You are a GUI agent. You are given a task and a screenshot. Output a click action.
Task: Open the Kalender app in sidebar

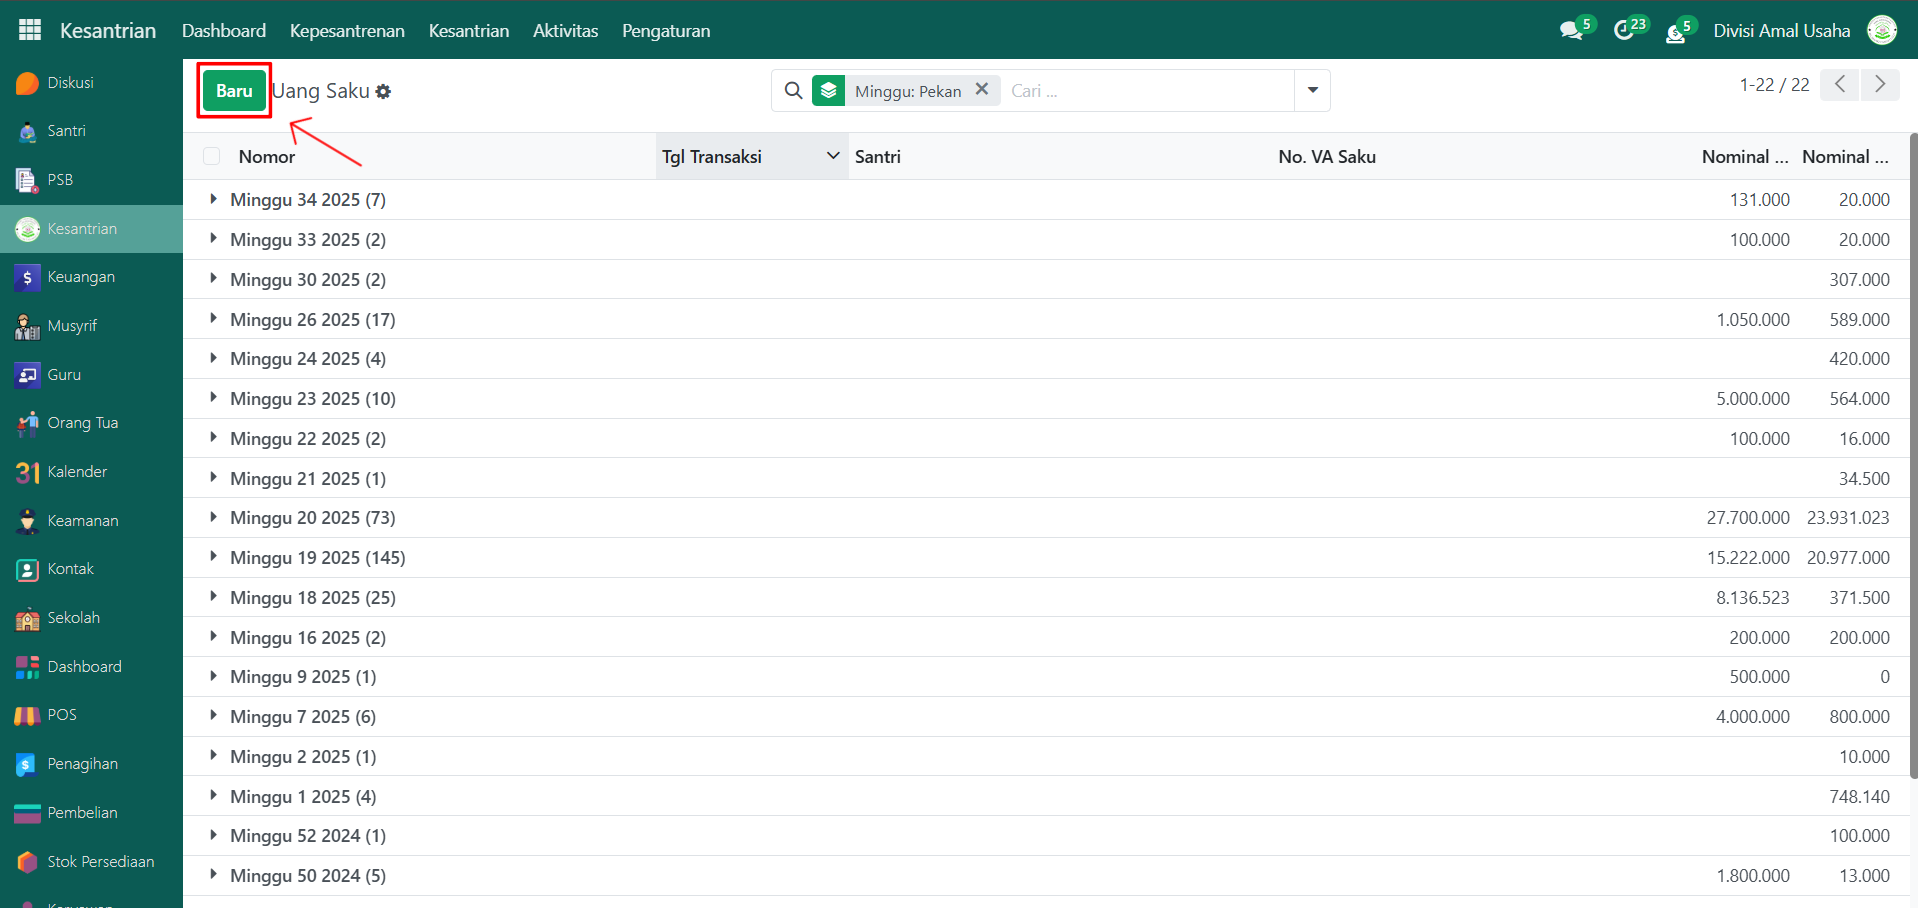coord(77,472)
